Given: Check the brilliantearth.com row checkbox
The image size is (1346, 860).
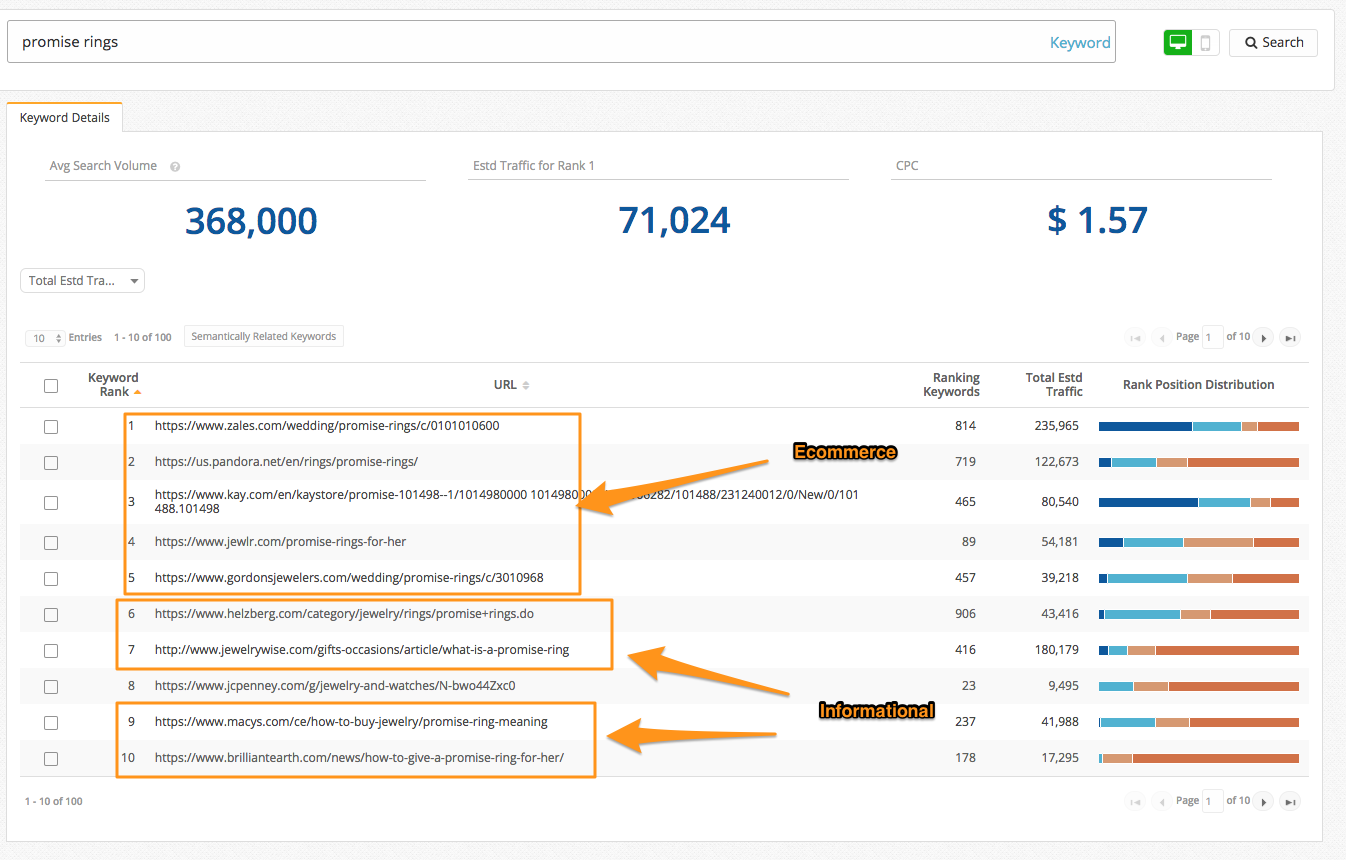Looking at the screenshot, I should pos(51,759).
